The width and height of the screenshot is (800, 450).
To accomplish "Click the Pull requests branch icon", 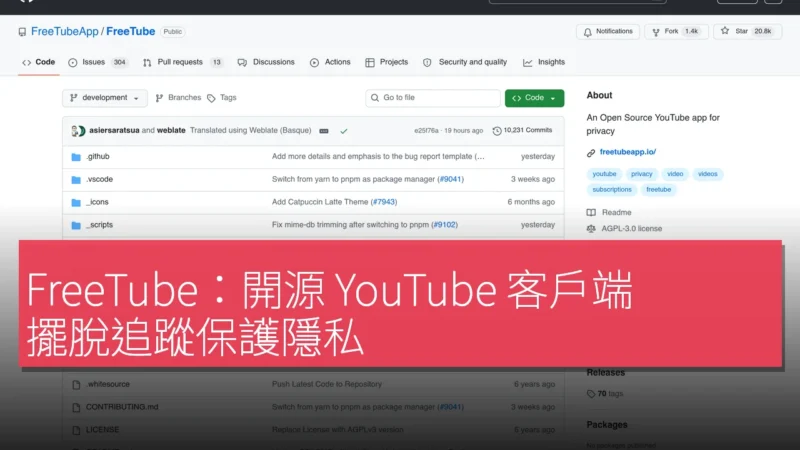I will point(147,63).
